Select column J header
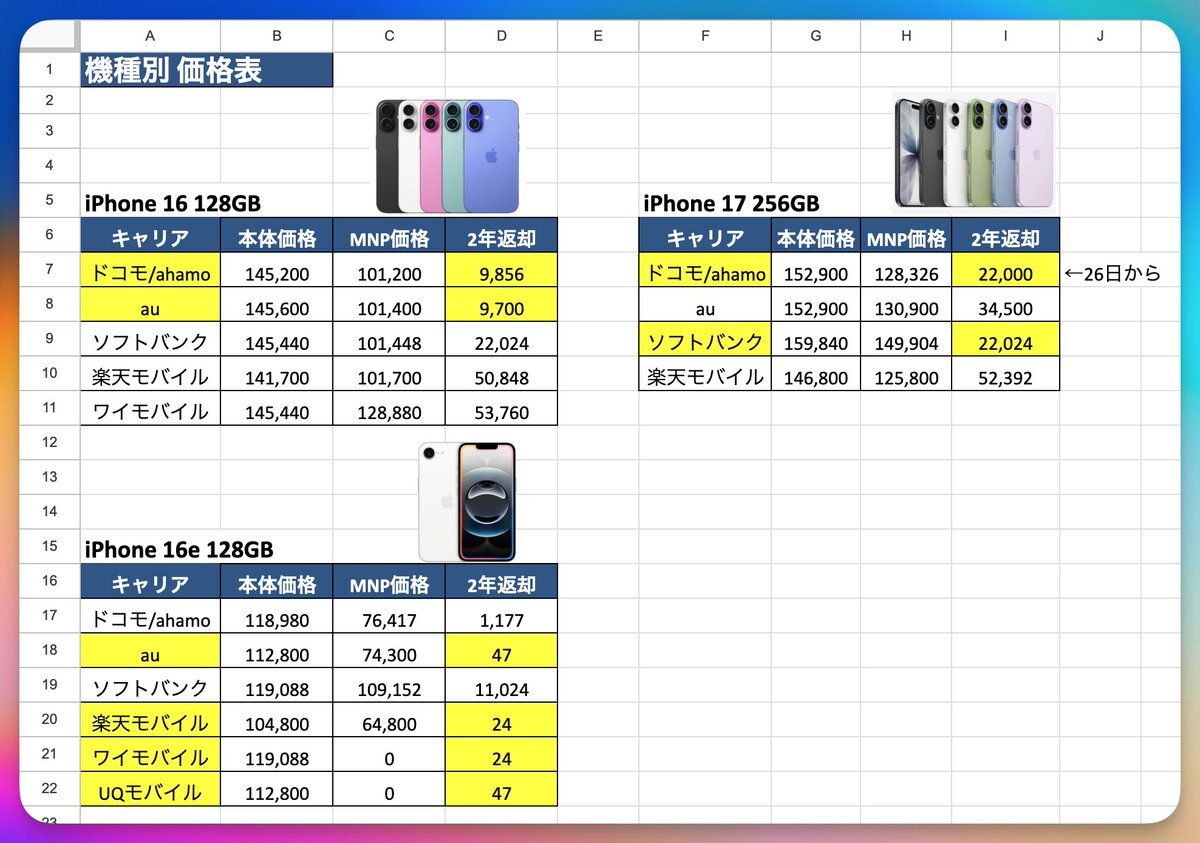1200x843 pixels. pos(1100,35)
